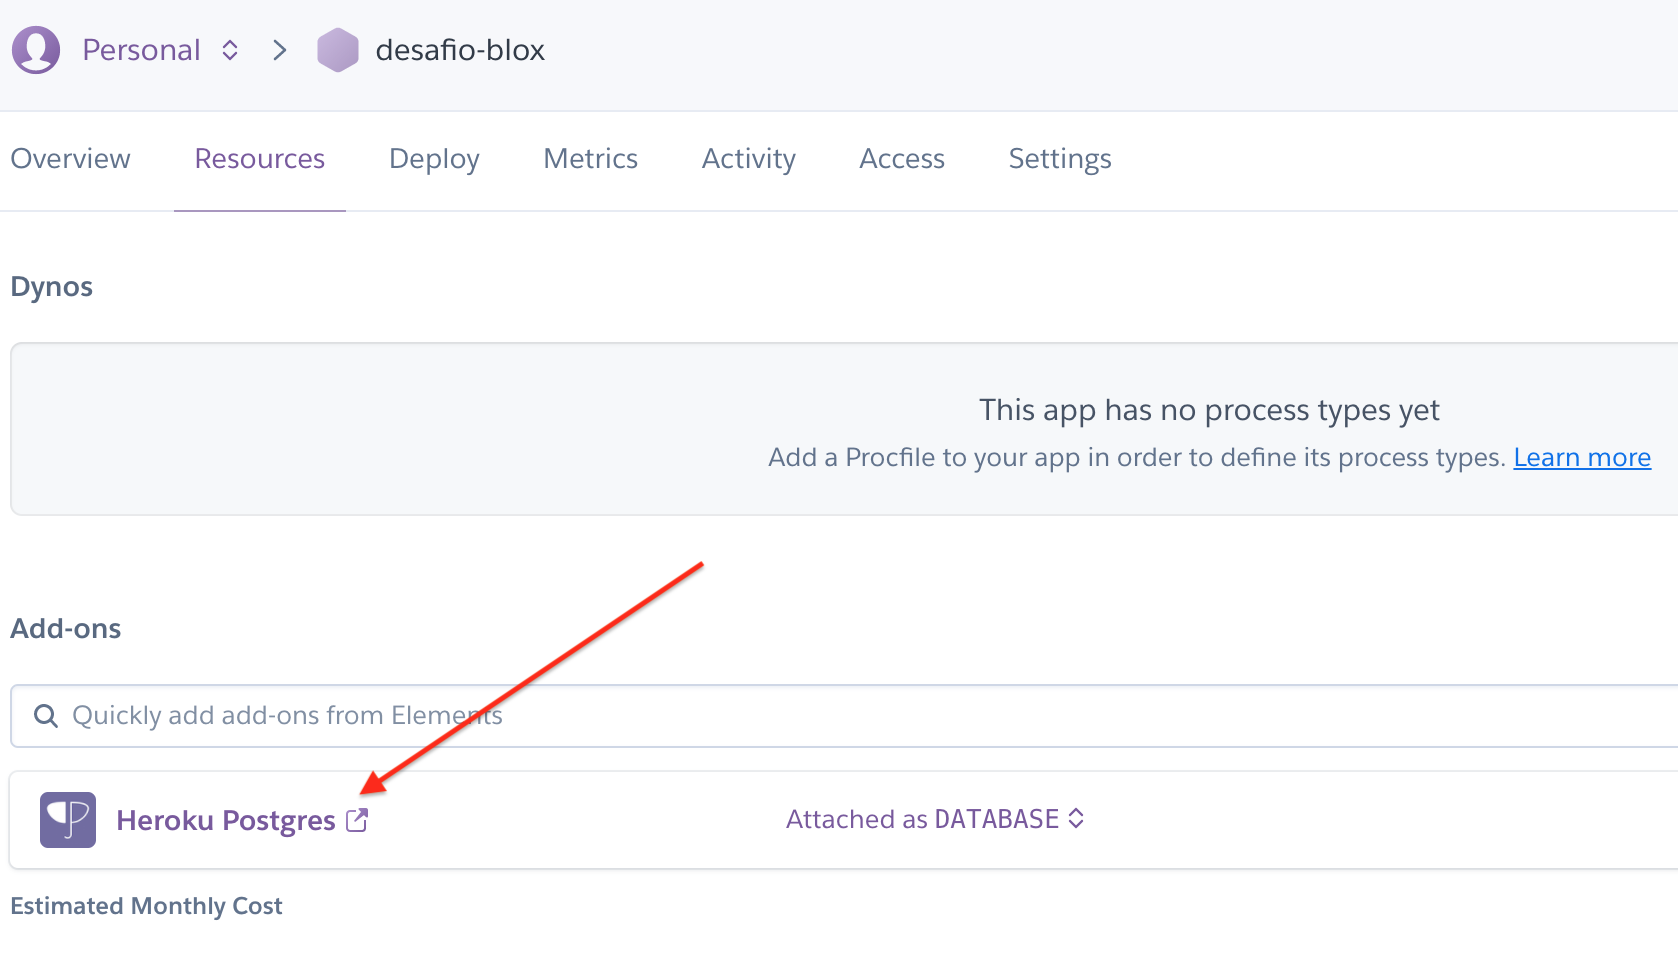Click the Personal account avatar icon
The height and width of the screenshot is (956, 1678).
tap(36, 50)
